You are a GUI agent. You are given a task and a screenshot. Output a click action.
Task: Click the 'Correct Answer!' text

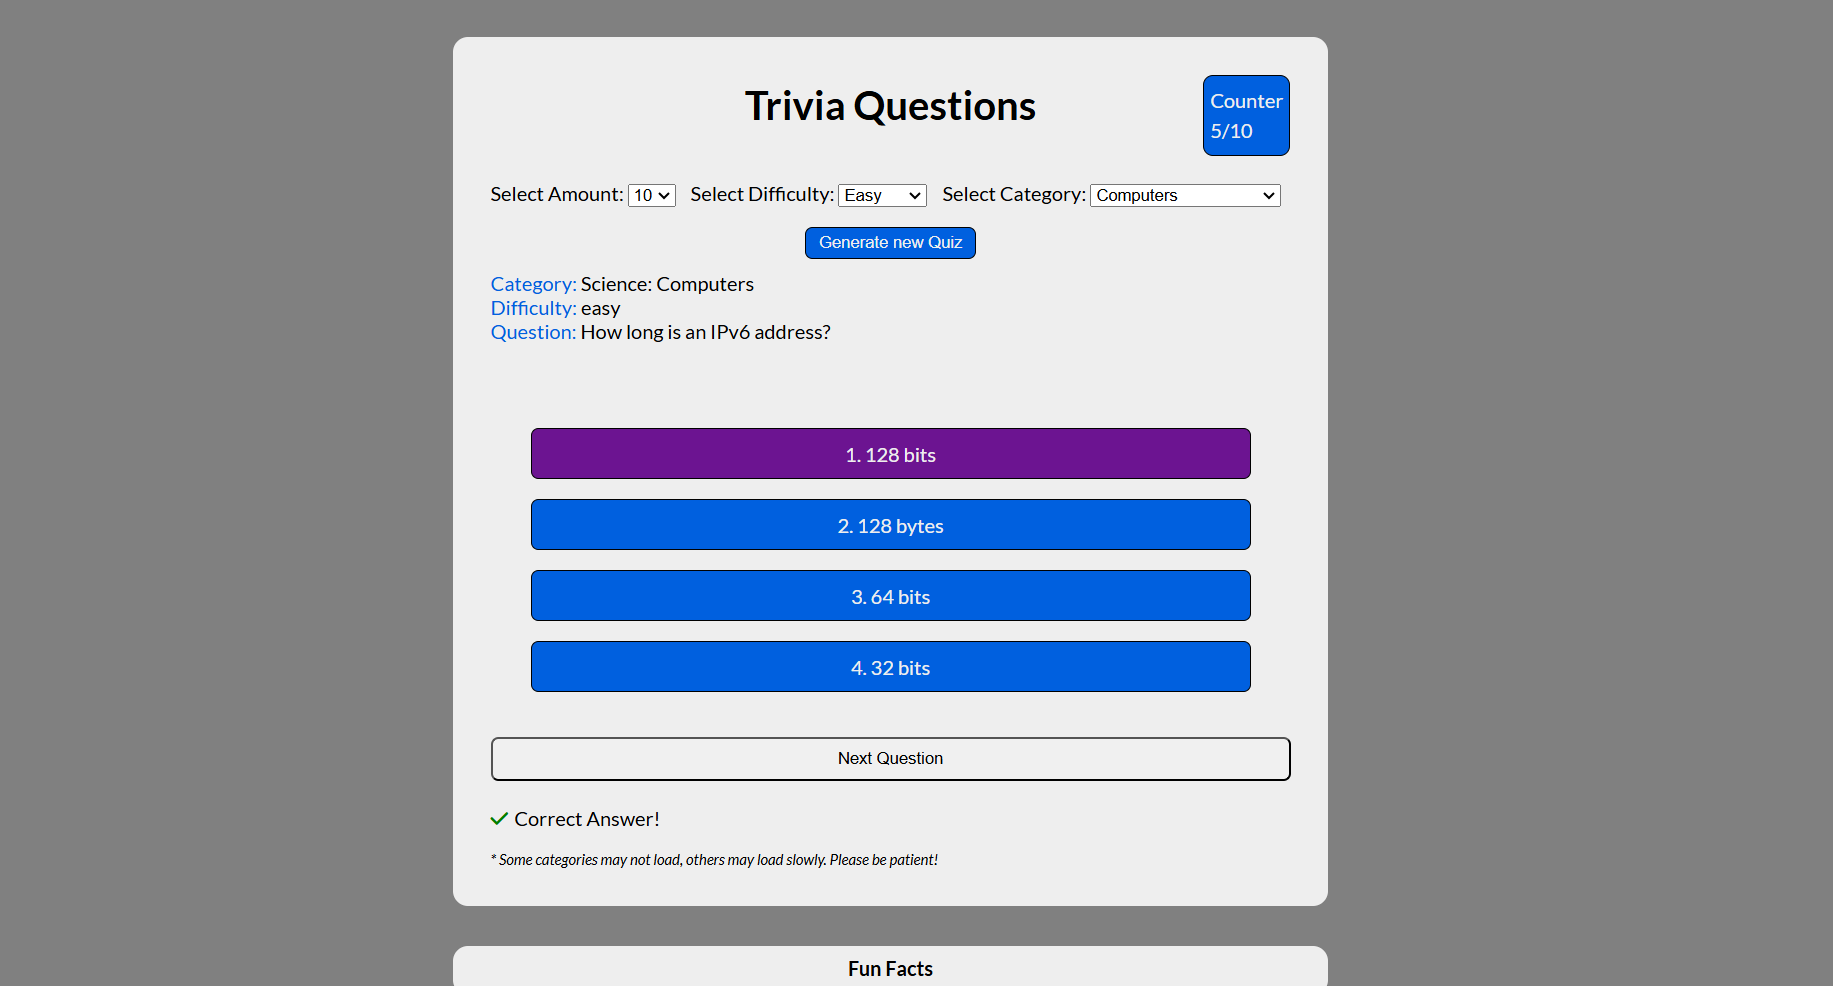click(586, 818)
